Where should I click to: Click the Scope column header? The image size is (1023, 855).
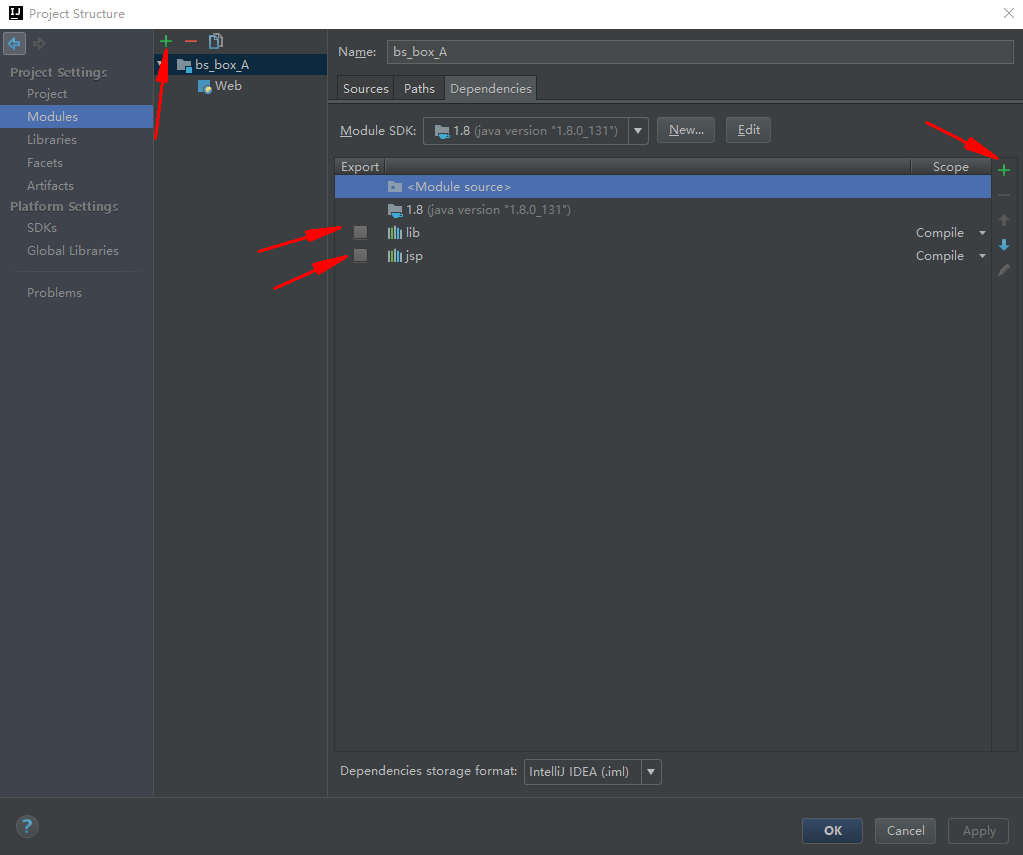951,166
